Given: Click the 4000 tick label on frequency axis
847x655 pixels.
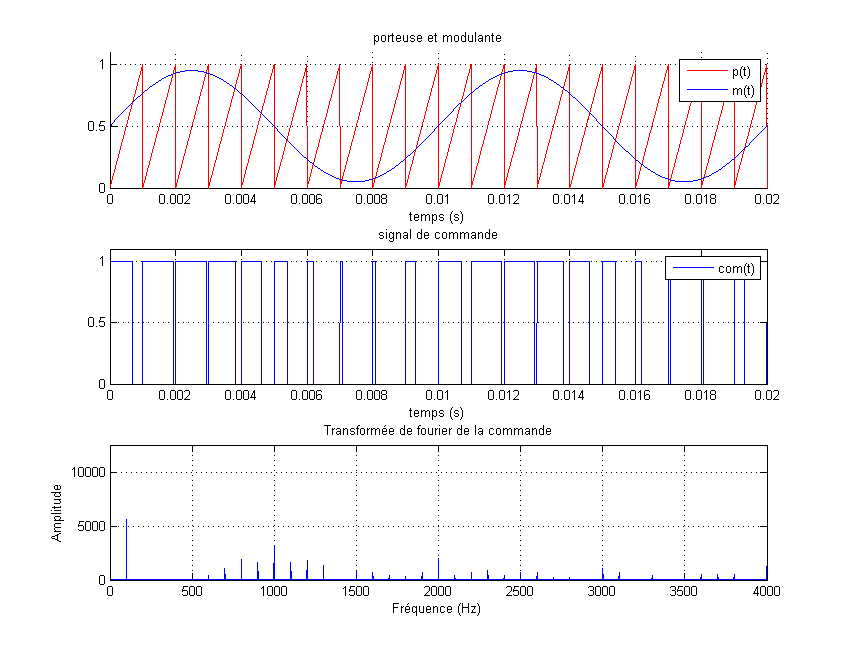Looking at the screenshot, I should (x=767, y=592).
